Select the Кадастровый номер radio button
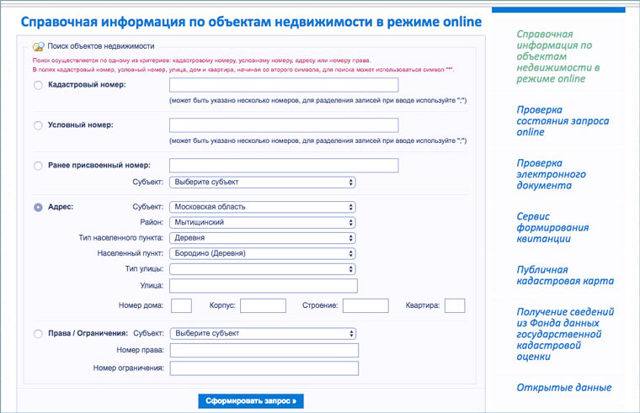640x413 pixels. click(38, 85)
